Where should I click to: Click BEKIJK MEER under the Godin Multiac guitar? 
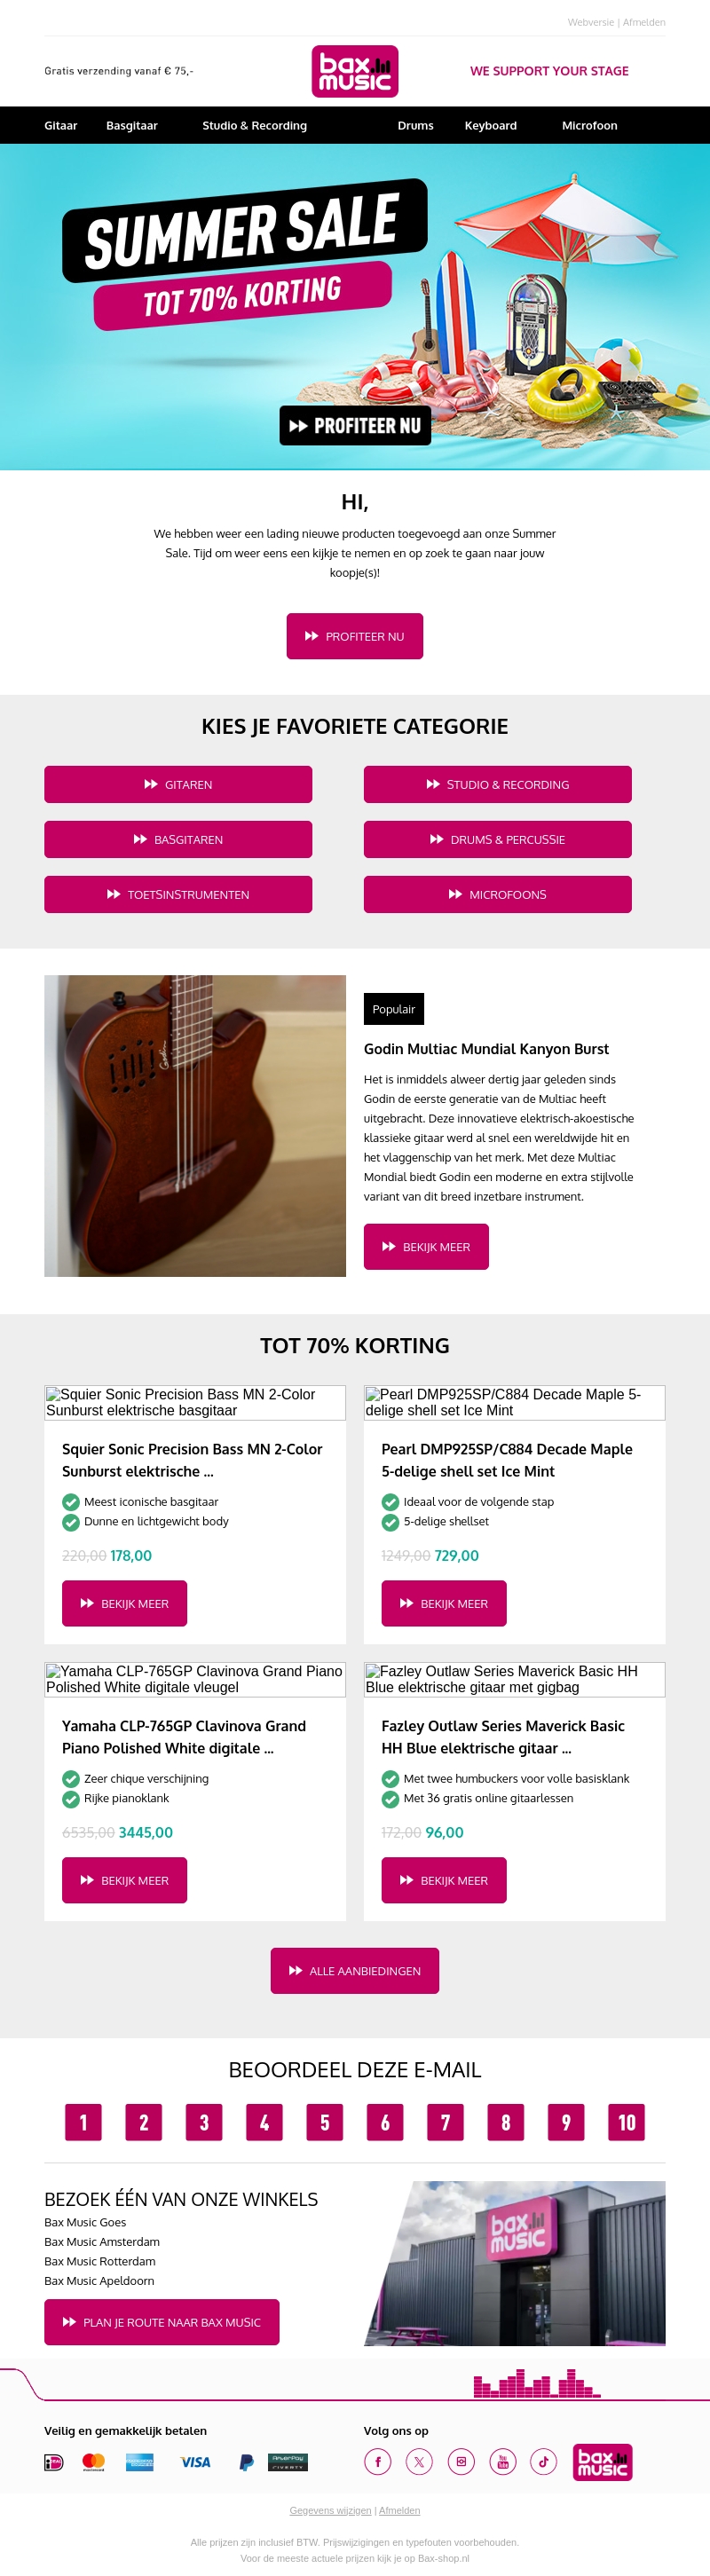coord(426,1246)
